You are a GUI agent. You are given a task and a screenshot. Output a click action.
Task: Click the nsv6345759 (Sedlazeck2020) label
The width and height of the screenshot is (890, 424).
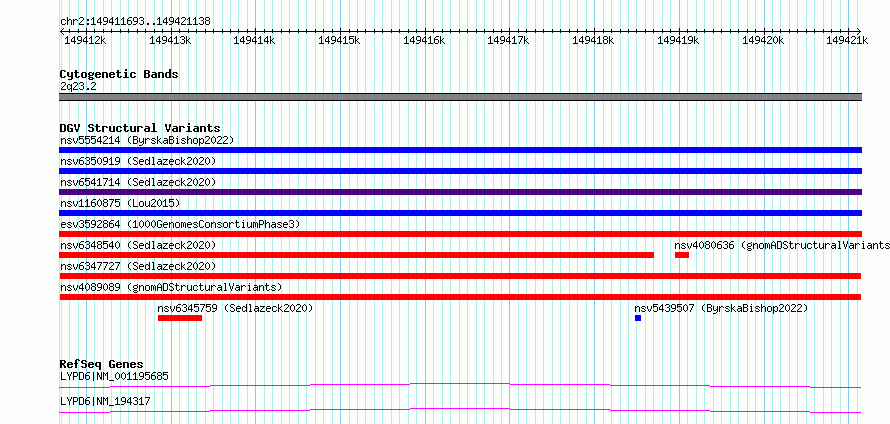pos(236,308)
